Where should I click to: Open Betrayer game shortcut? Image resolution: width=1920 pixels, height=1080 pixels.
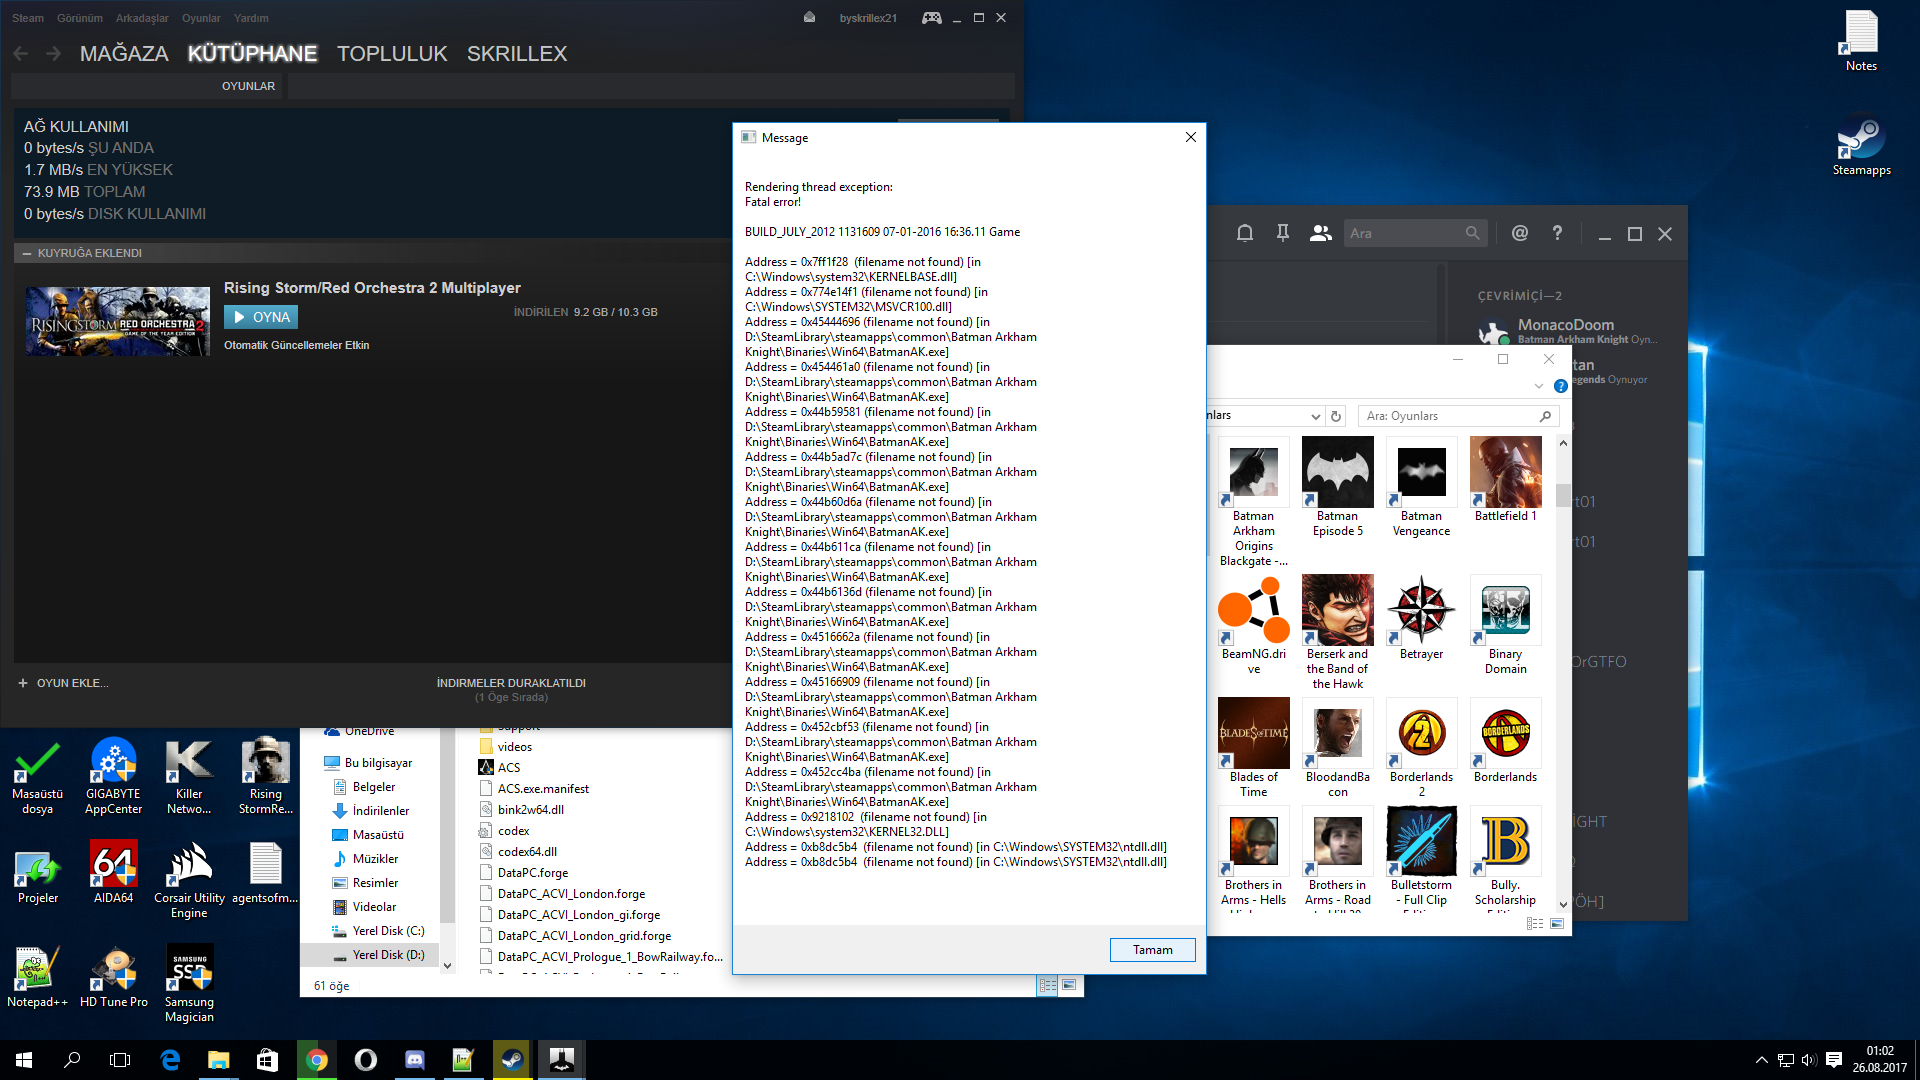pyautogui.click(x=1422, y=619)
